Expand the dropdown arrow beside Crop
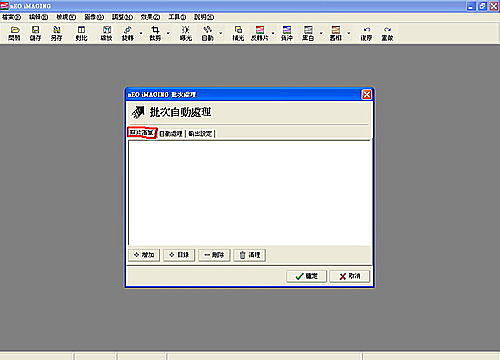This screenshot has height=360, width=500. click(x=168, y=33)
